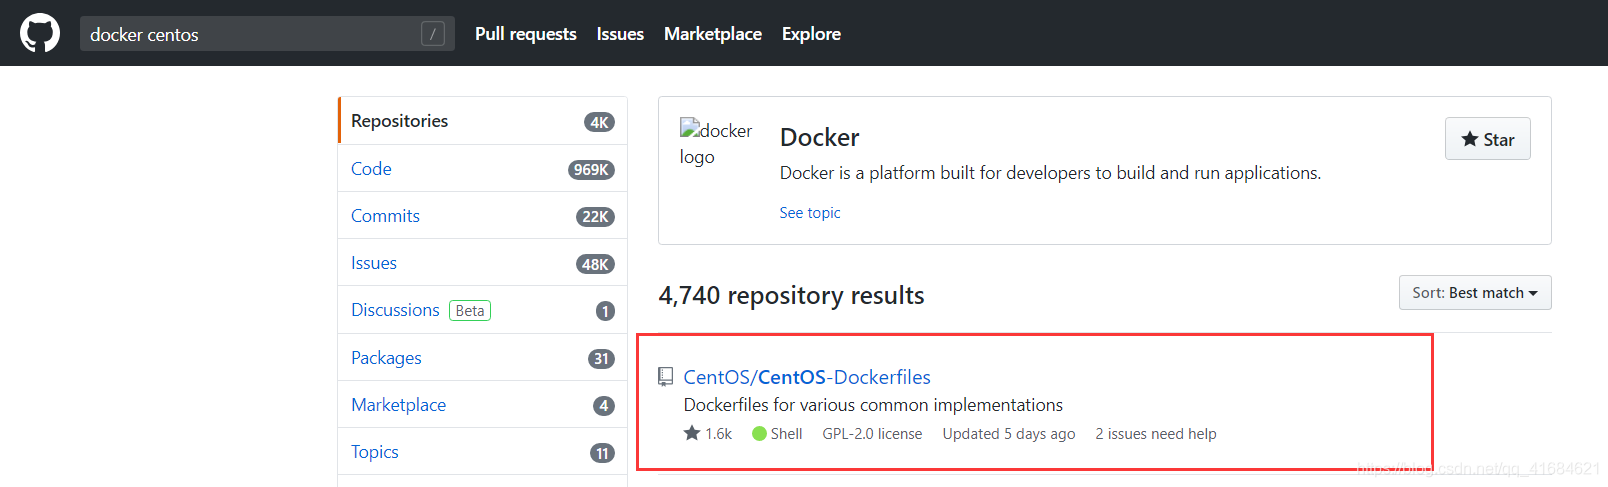
Task: Click the Beta label next to Discussions
Action: pos(470,311)
